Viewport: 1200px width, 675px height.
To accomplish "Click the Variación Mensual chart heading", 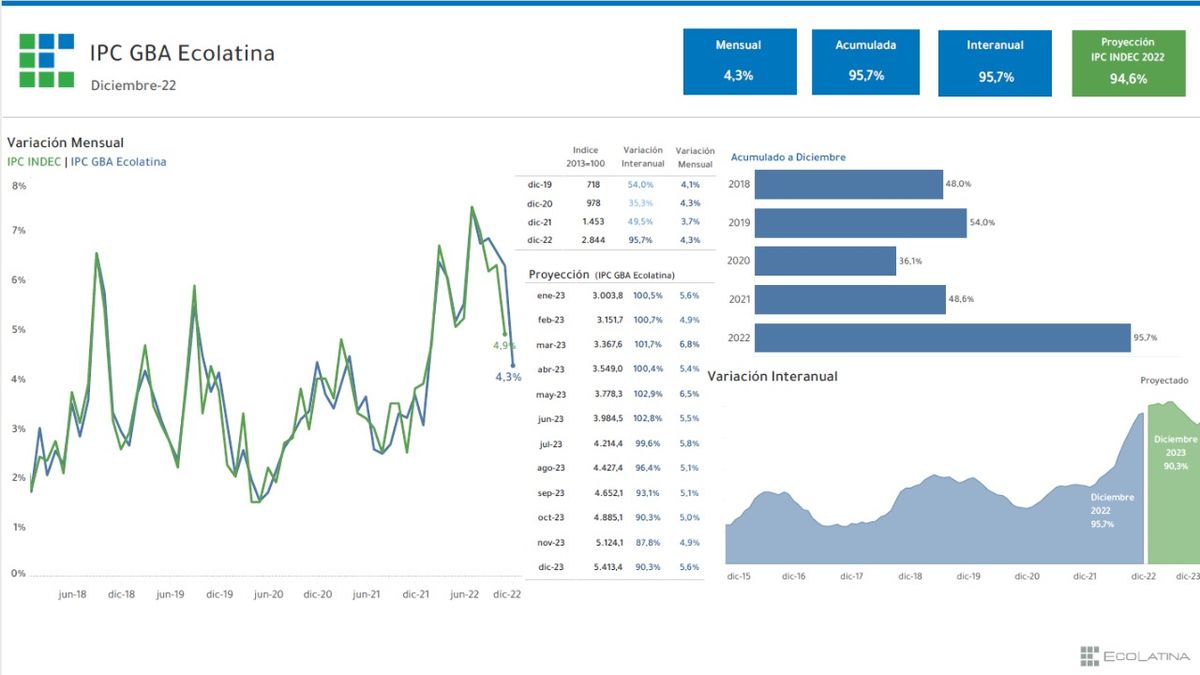I will click(x=65, y=143).
